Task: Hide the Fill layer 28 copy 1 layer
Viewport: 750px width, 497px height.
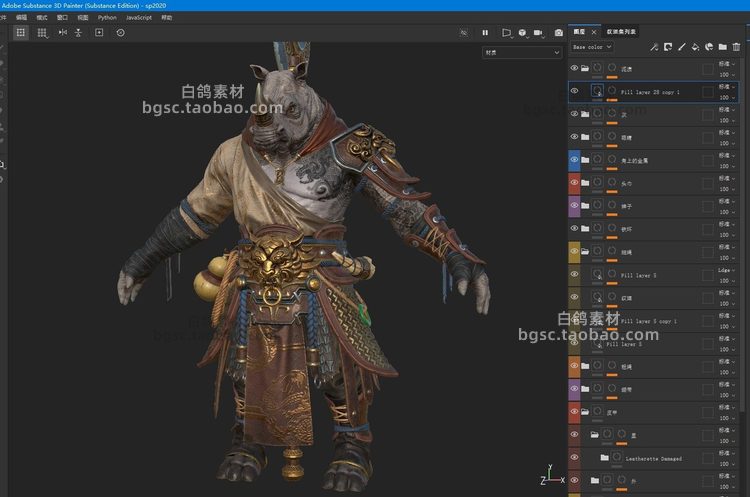Action: pos(574,91)
